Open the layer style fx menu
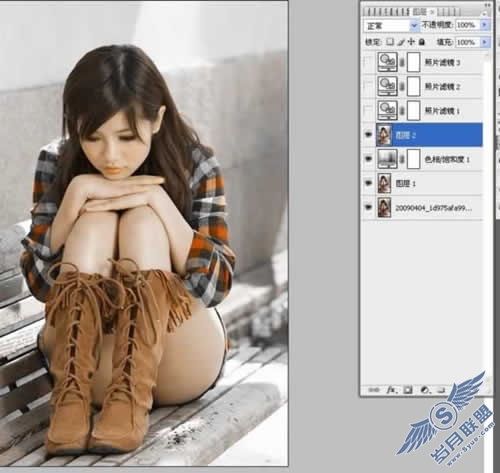 [391, 390]
